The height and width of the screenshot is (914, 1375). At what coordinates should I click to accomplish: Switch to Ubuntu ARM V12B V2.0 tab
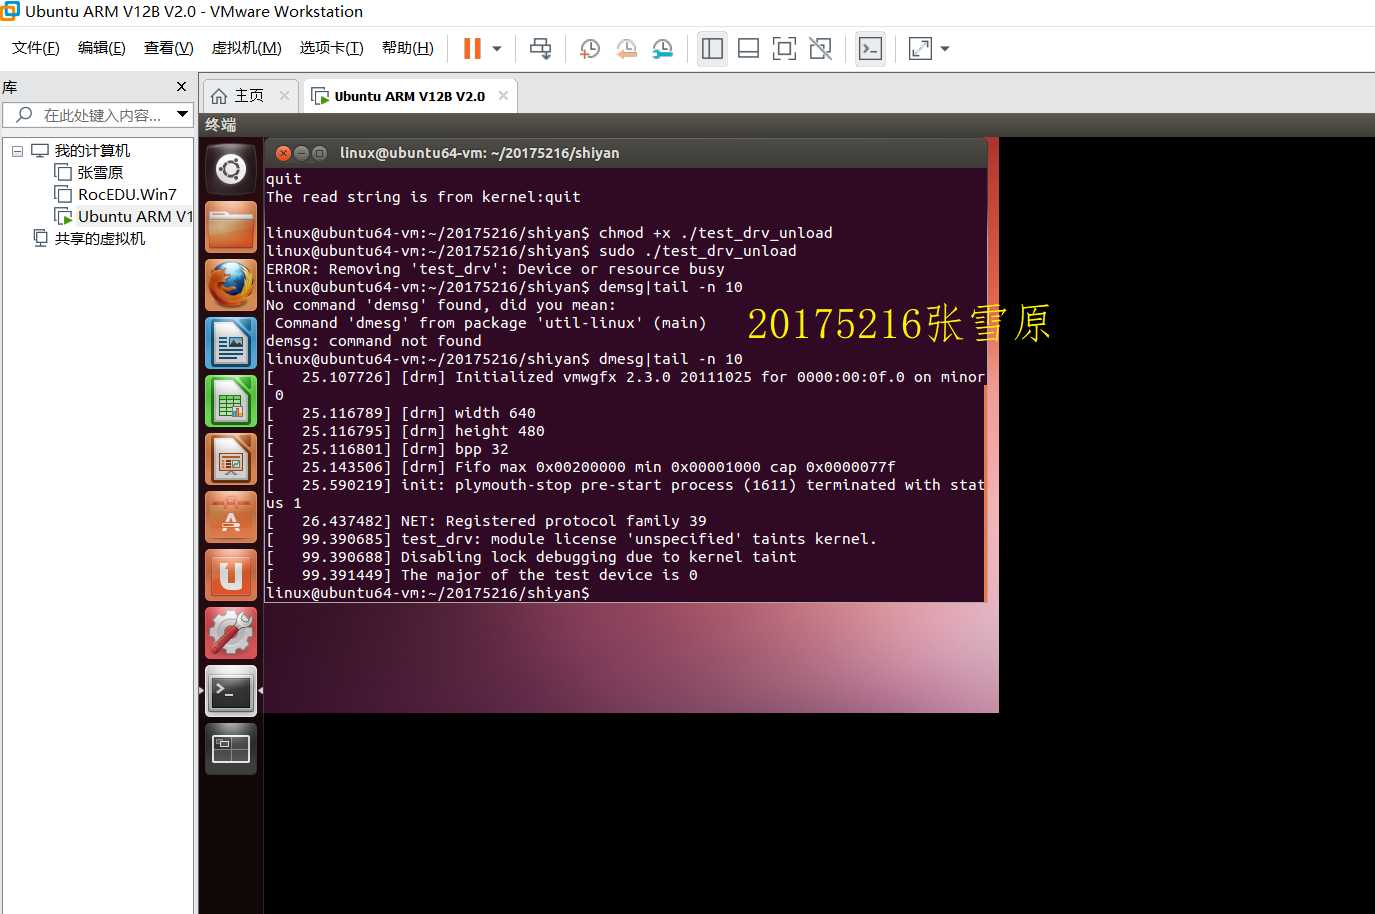point(409,96)
